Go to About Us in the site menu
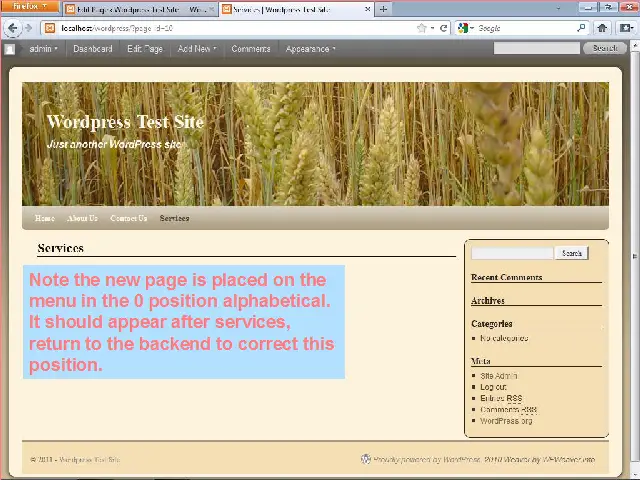Image resolution: width=640 pixels, height=480 pixels. [82, 218]
